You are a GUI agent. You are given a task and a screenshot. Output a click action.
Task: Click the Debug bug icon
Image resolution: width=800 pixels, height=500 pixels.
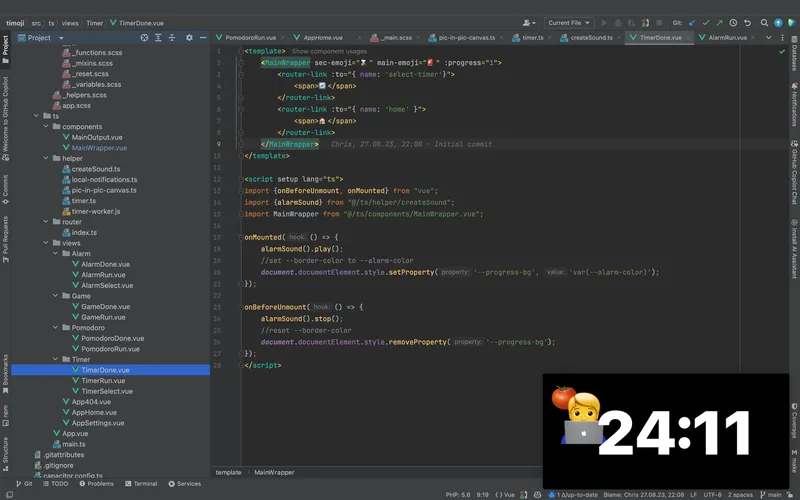coord(618,23)
